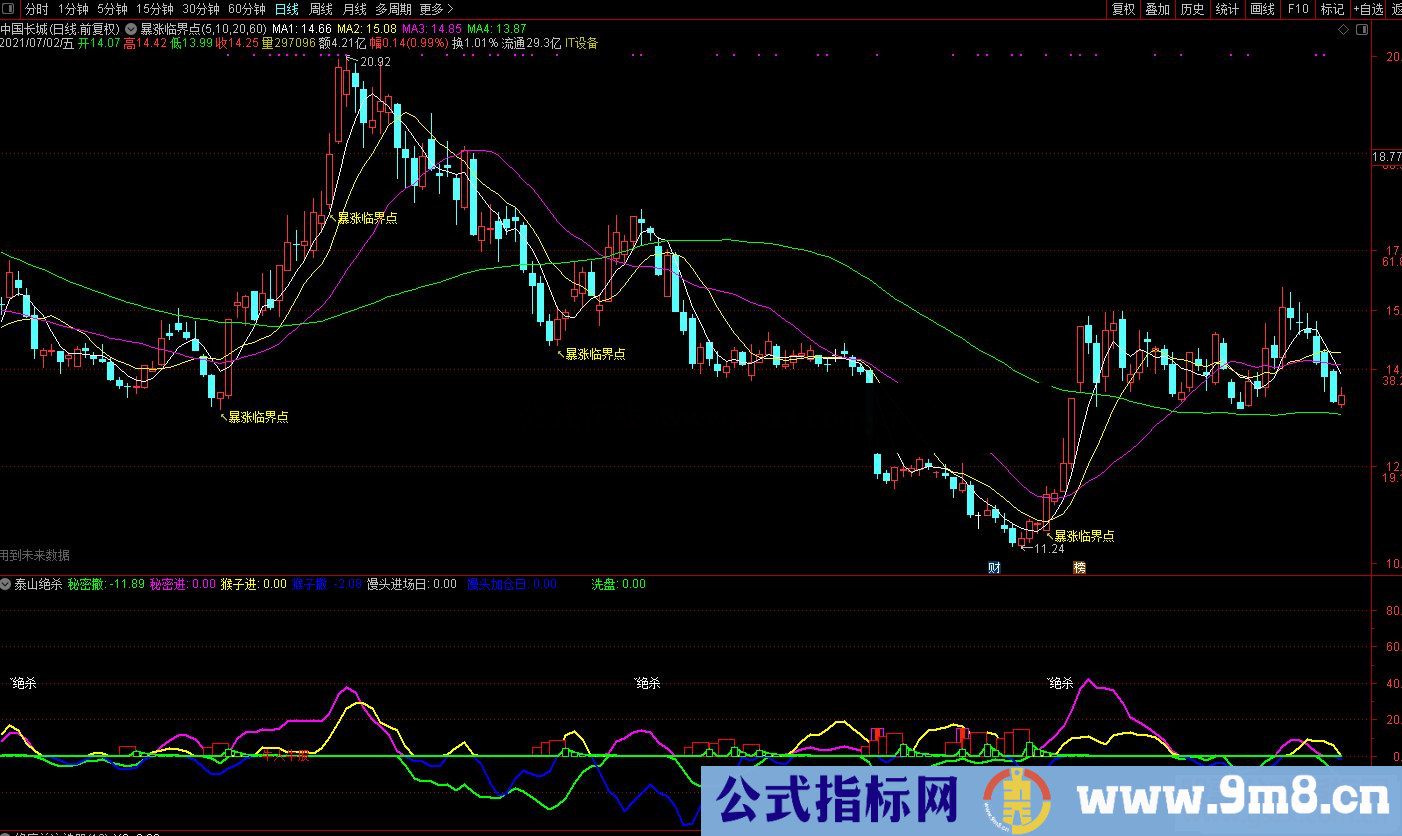Click the 秘密撤: -11.89 value
1402x836 pixels.
pos(106,584)
